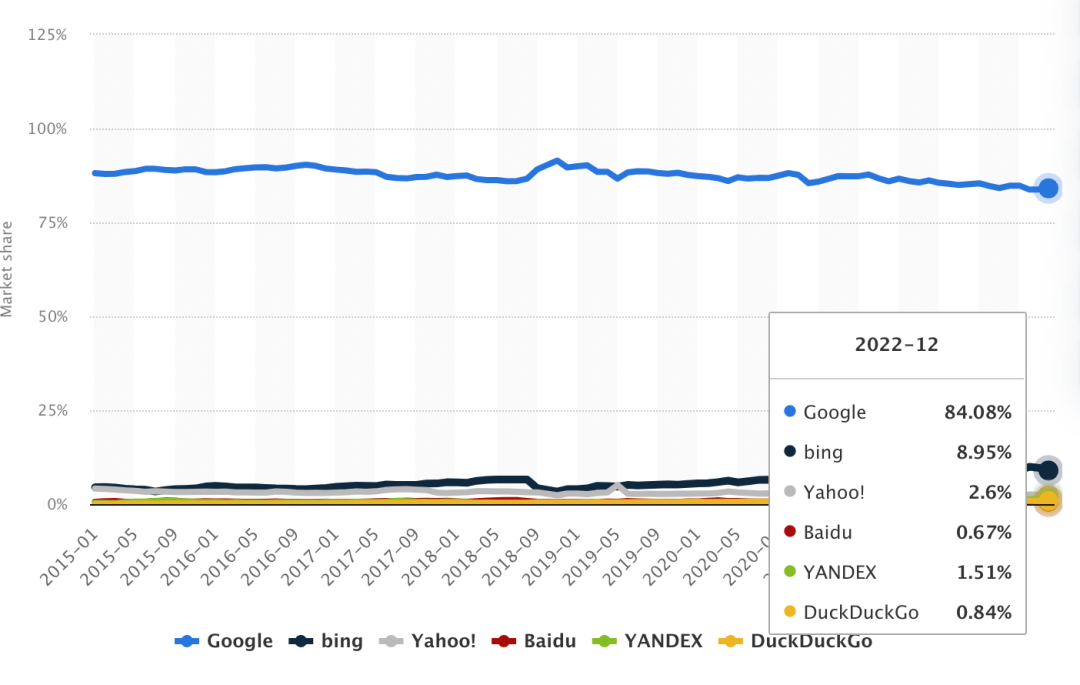Click Google's 84.08% value in tooltip
1080x685 pixels.
click(979, 412)
